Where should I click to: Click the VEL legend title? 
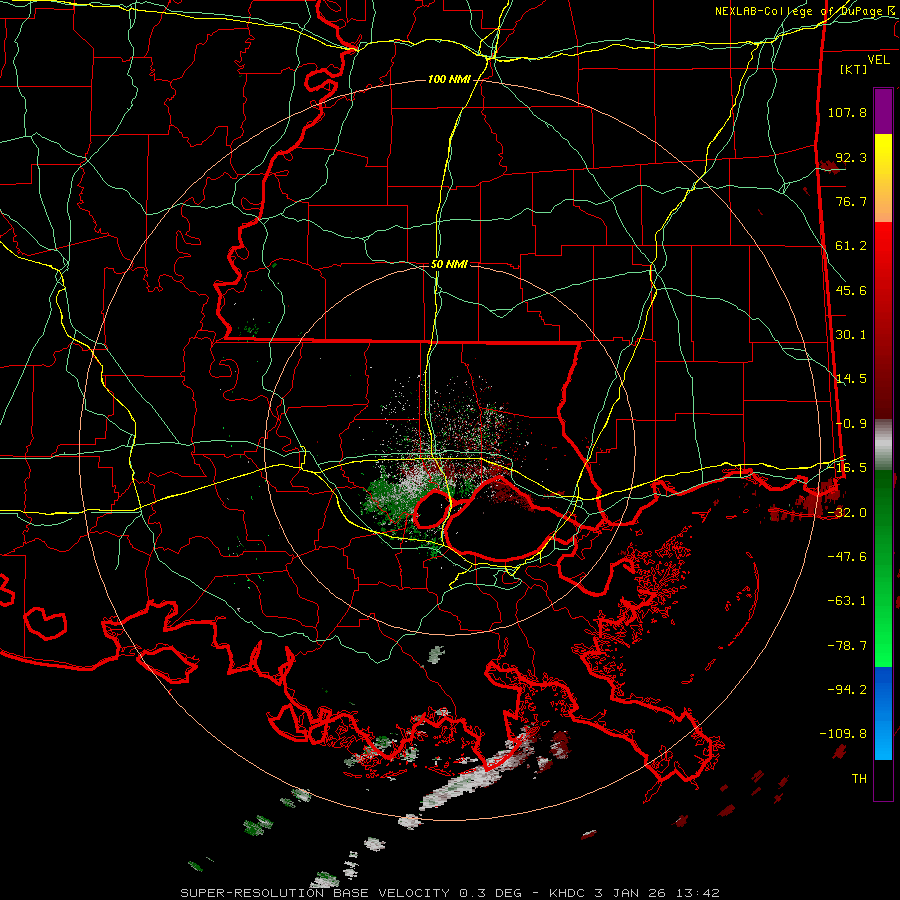tap(878, 60)
